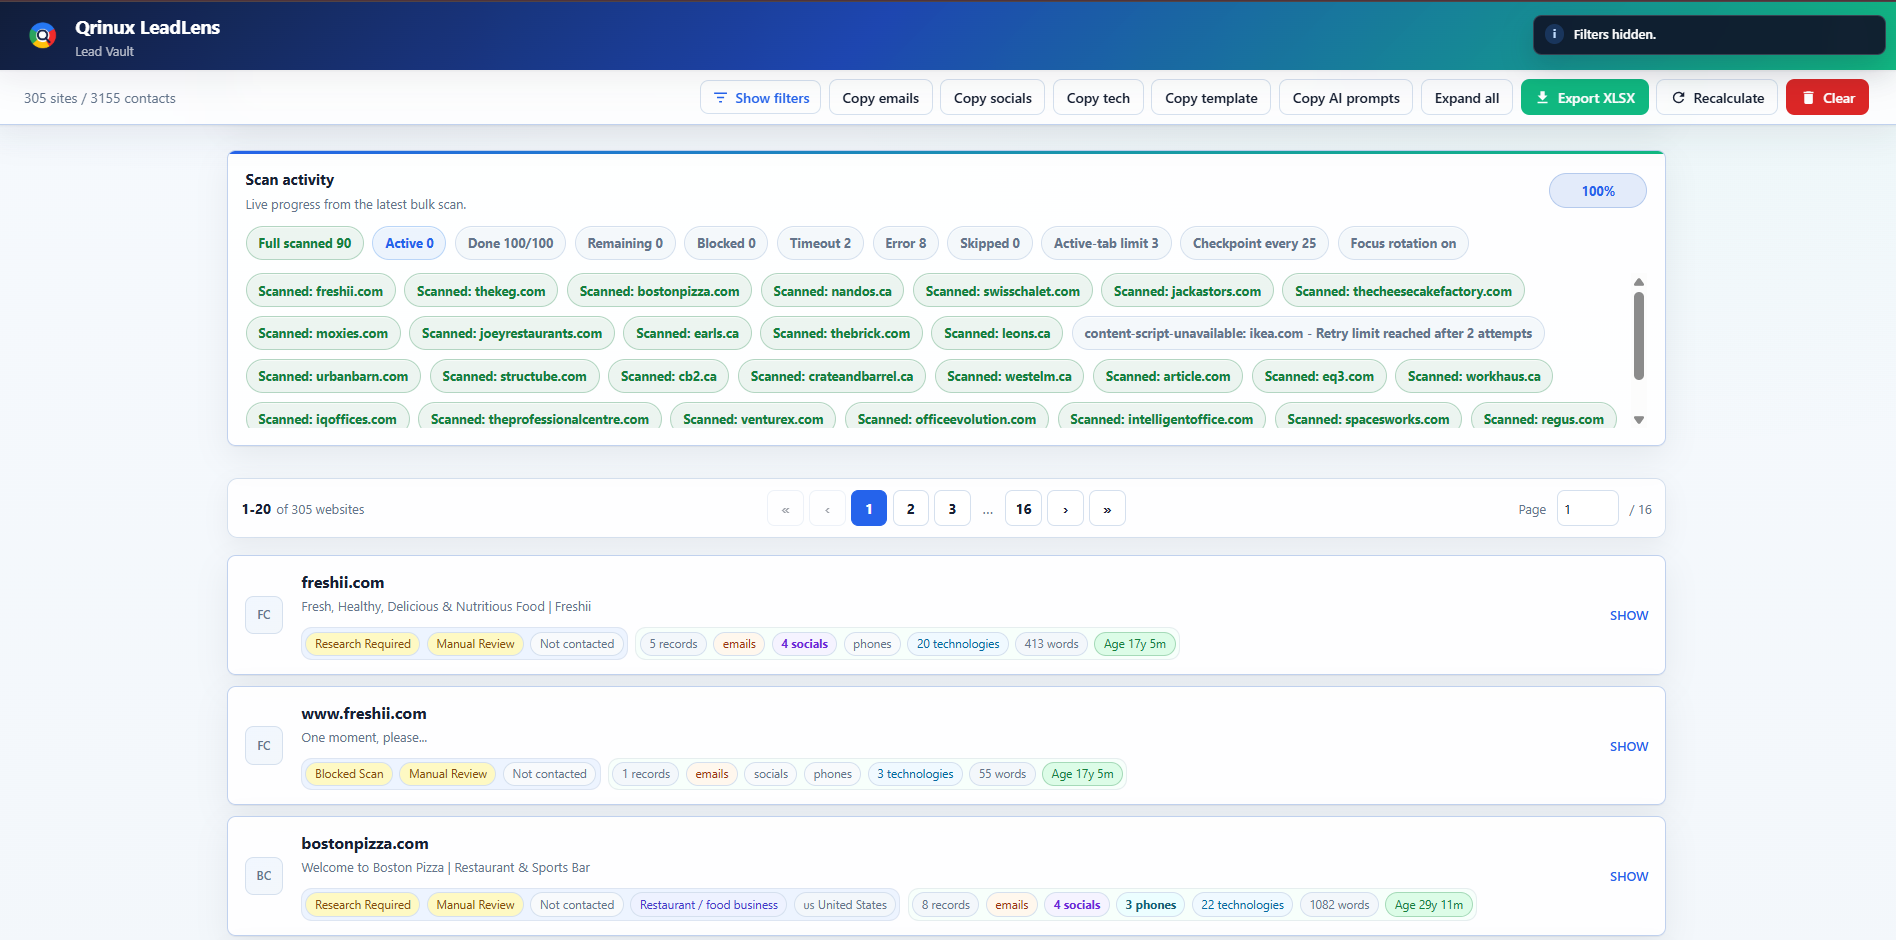Image resolution: width=1896 pixels, height=940 pixels.
Task: Open bostonpizza.com site title
Action: click(x=365, y=843)
